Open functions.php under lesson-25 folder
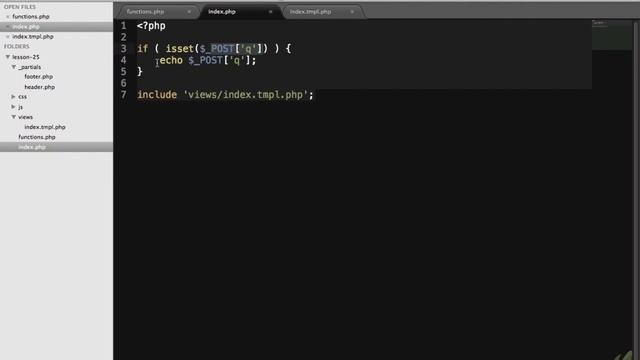This screenshot has width=640, height=360. pyautogui.click(x=37, y=137)
